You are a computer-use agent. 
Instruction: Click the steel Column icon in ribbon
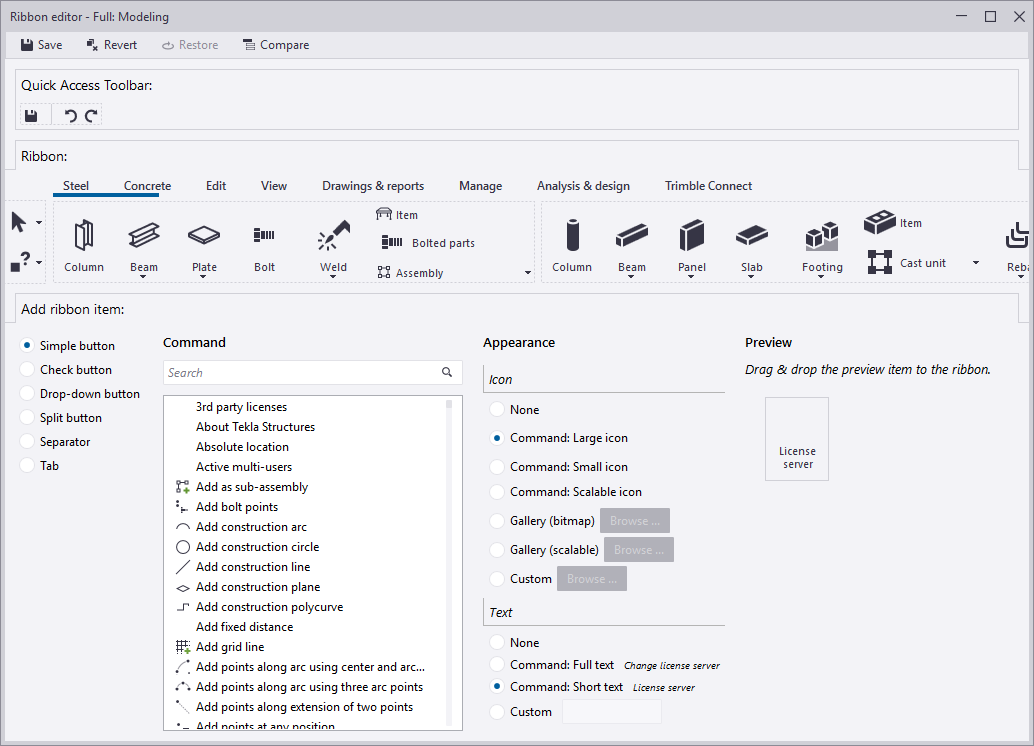pos(84,236)
